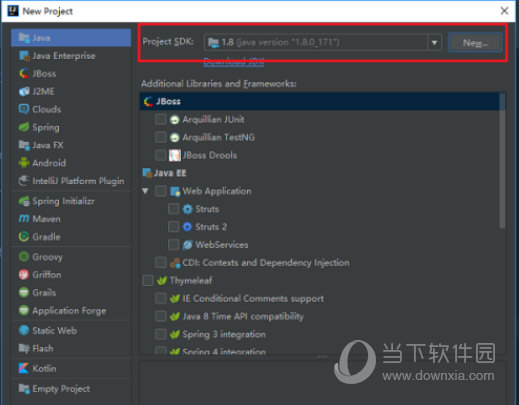Click the New... SDK button
Viewport: 519px width, 405px height.
pyautogui.click(x=475, y=43)
